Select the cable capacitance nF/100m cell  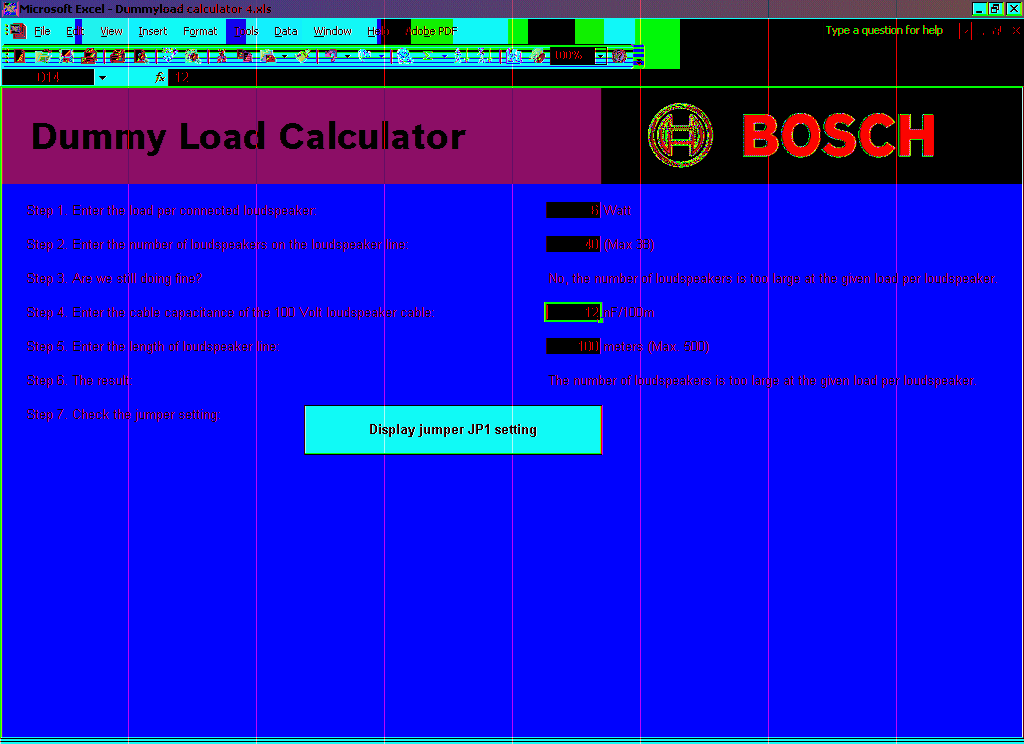tap(573, 312)
